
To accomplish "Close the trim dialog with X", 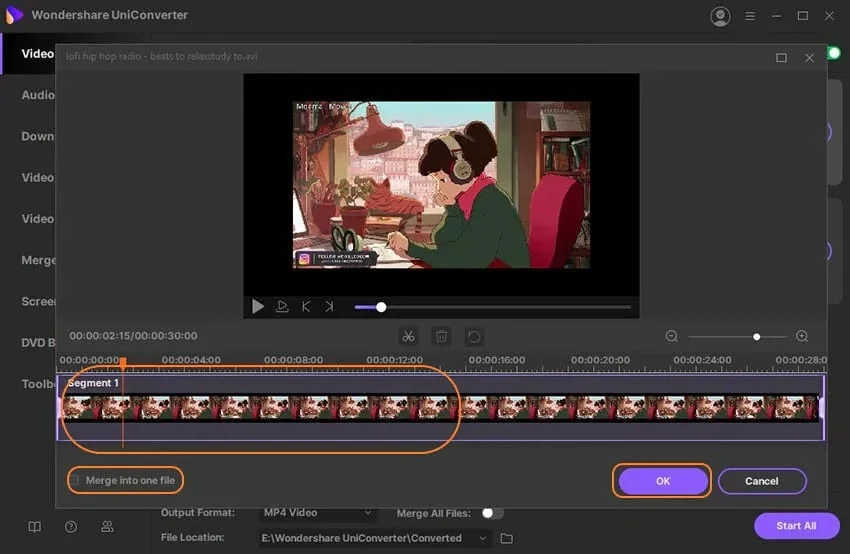I will (x=809, y=57).
